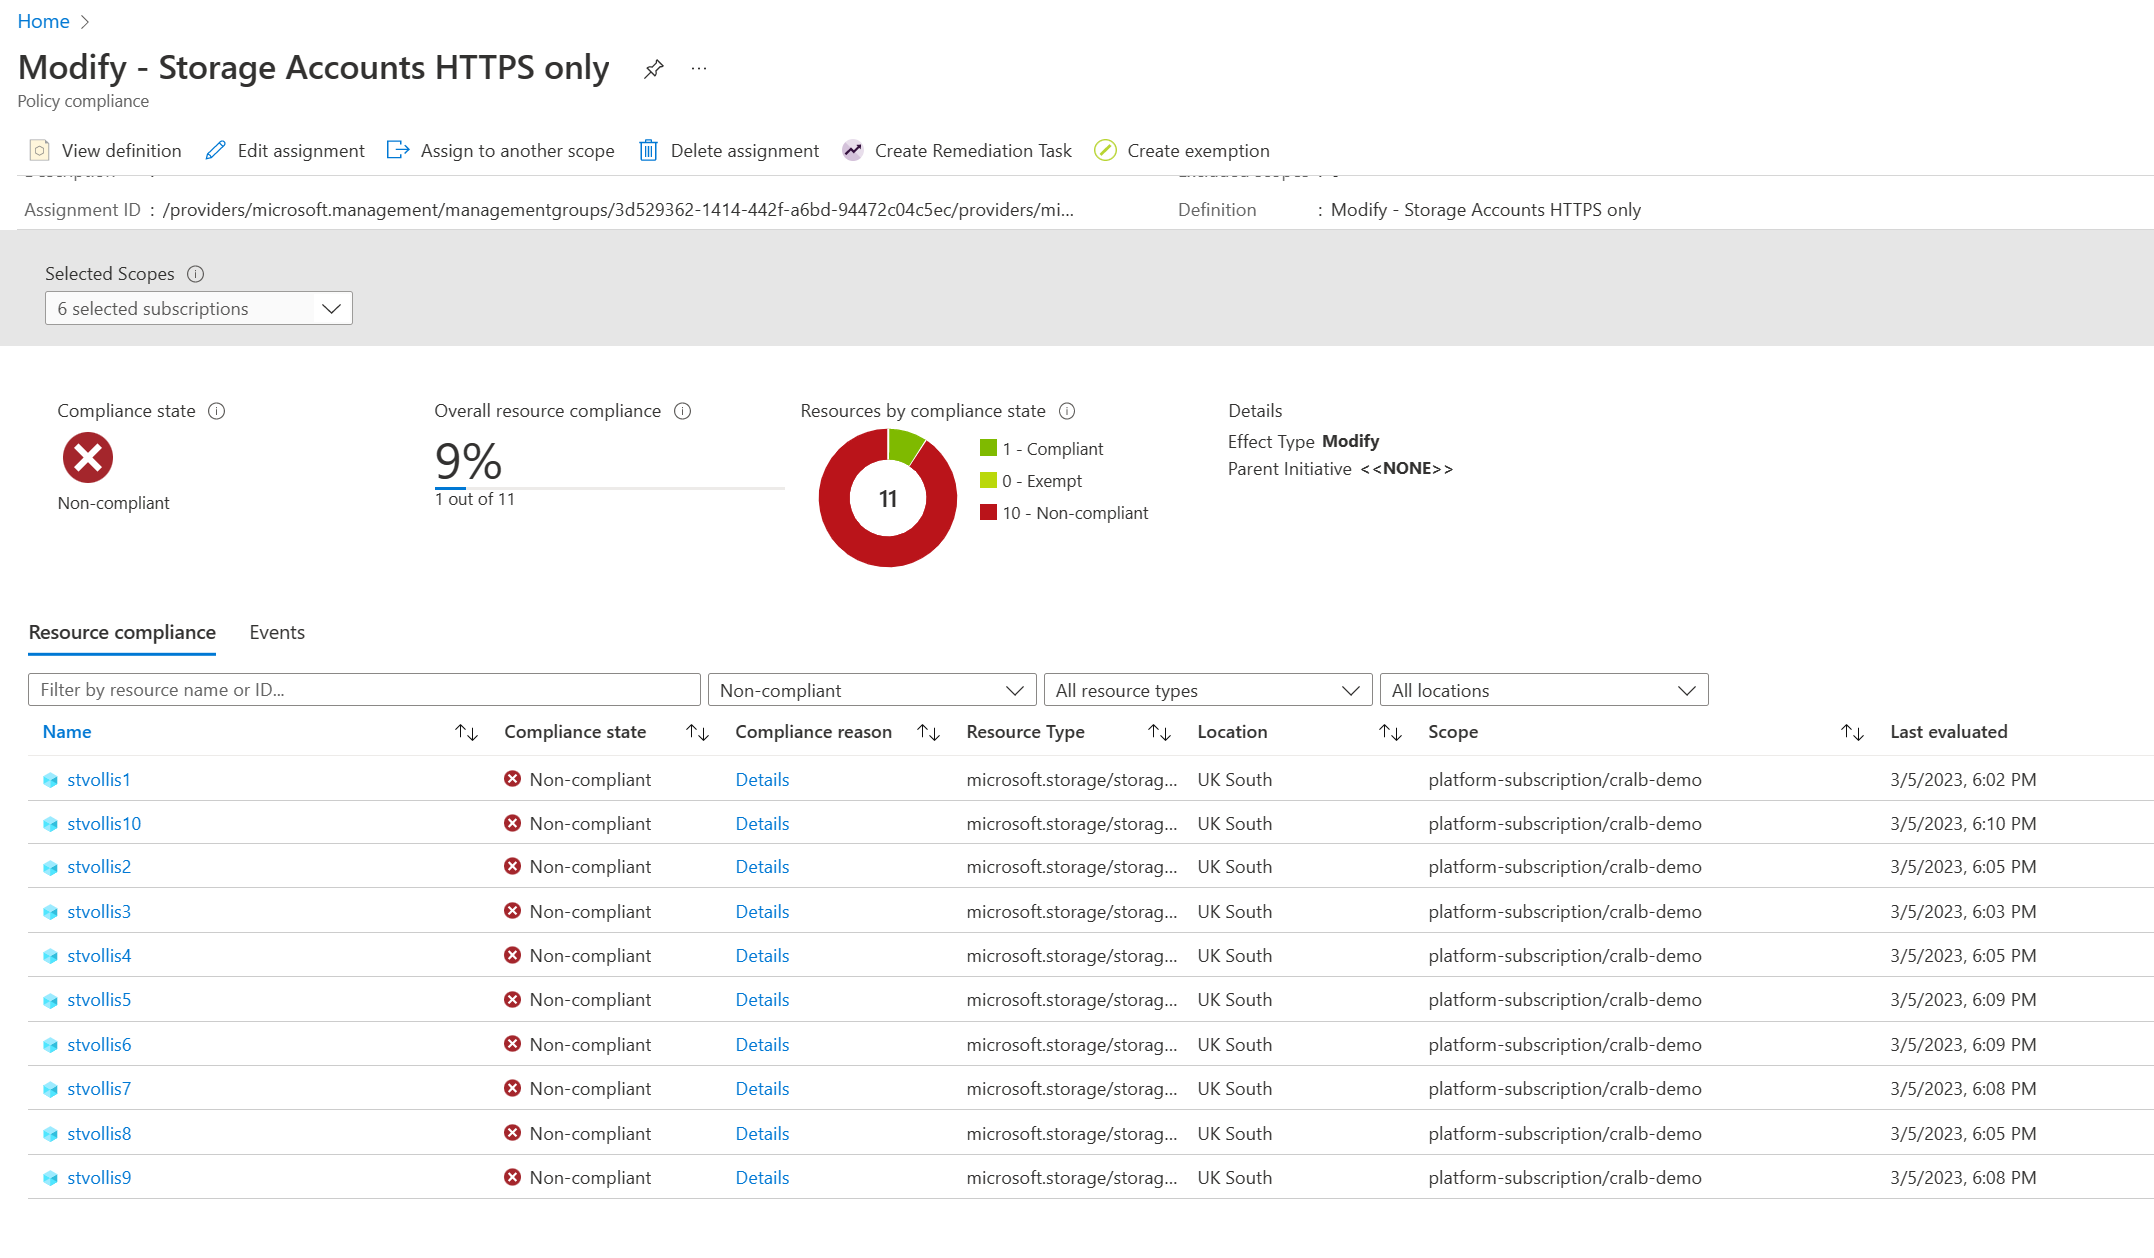
Task: Click the red Non-compliant legend swatch
Action: (x=988, y=513)
